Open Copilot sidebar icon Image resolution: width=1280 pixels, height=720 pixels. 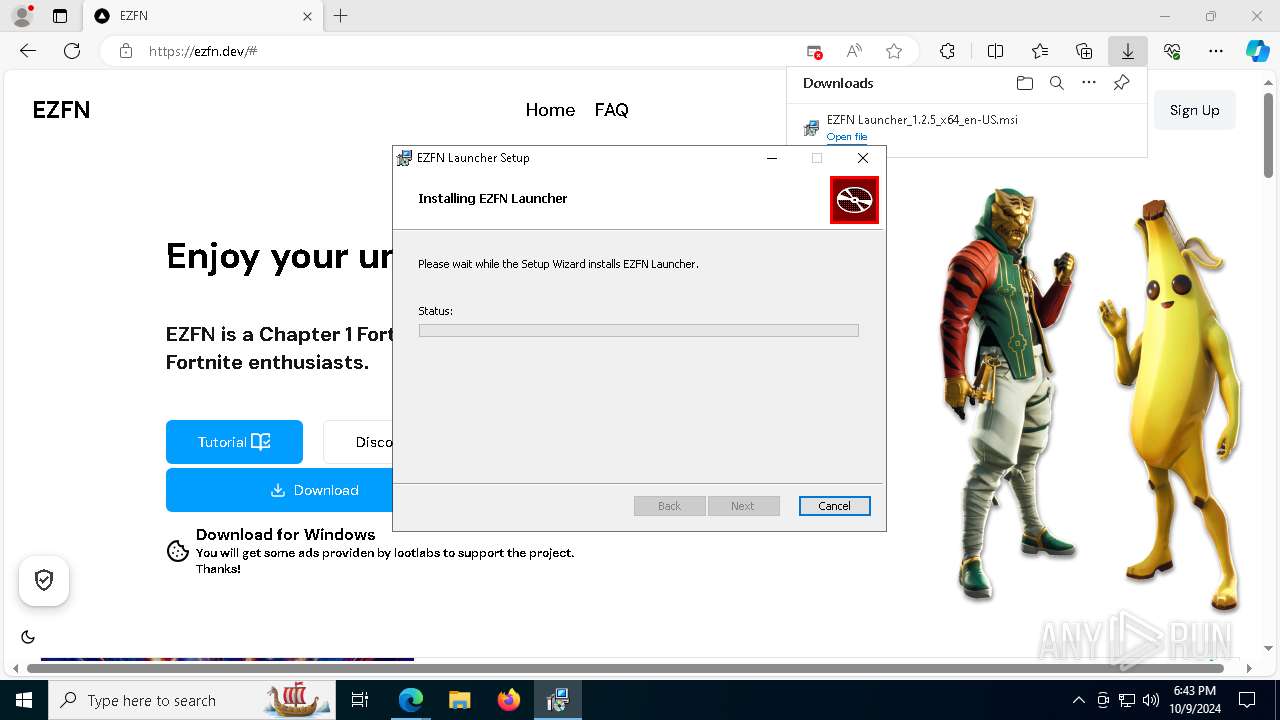tap(1258, 51)
